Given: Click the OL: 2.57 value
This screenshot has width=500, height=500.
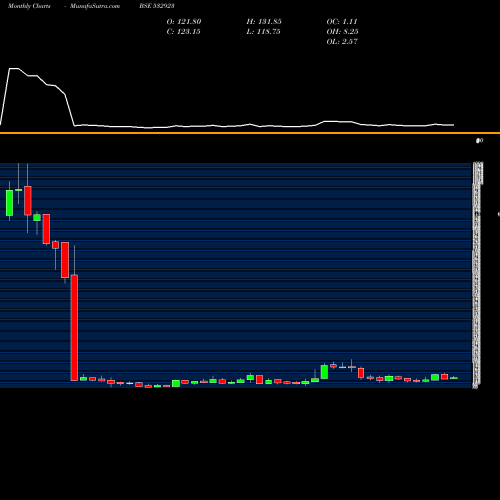Looking at the screenshot, I should tap(342, 42).
